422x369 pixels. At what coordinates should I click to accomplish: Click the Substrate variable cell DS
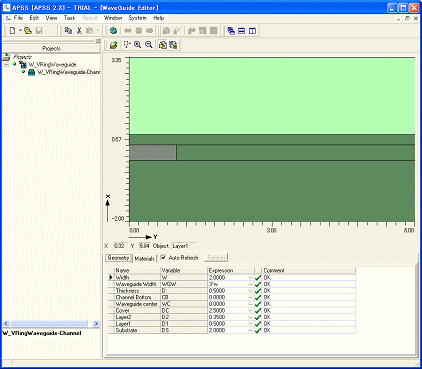[184, 330]
